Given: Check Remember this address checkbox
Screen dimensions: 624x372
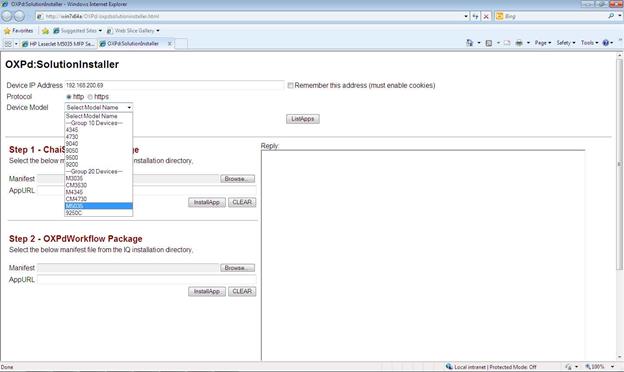Looking at the screenshot, I should point(291,85).
